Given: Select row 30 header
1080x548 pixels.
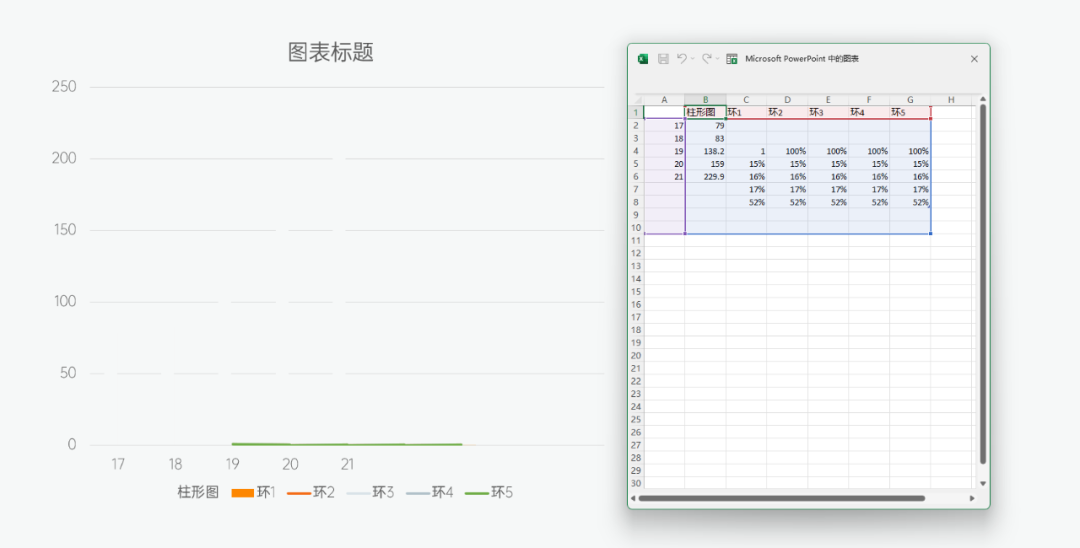Looking at the screenshot, I should 636,483.
